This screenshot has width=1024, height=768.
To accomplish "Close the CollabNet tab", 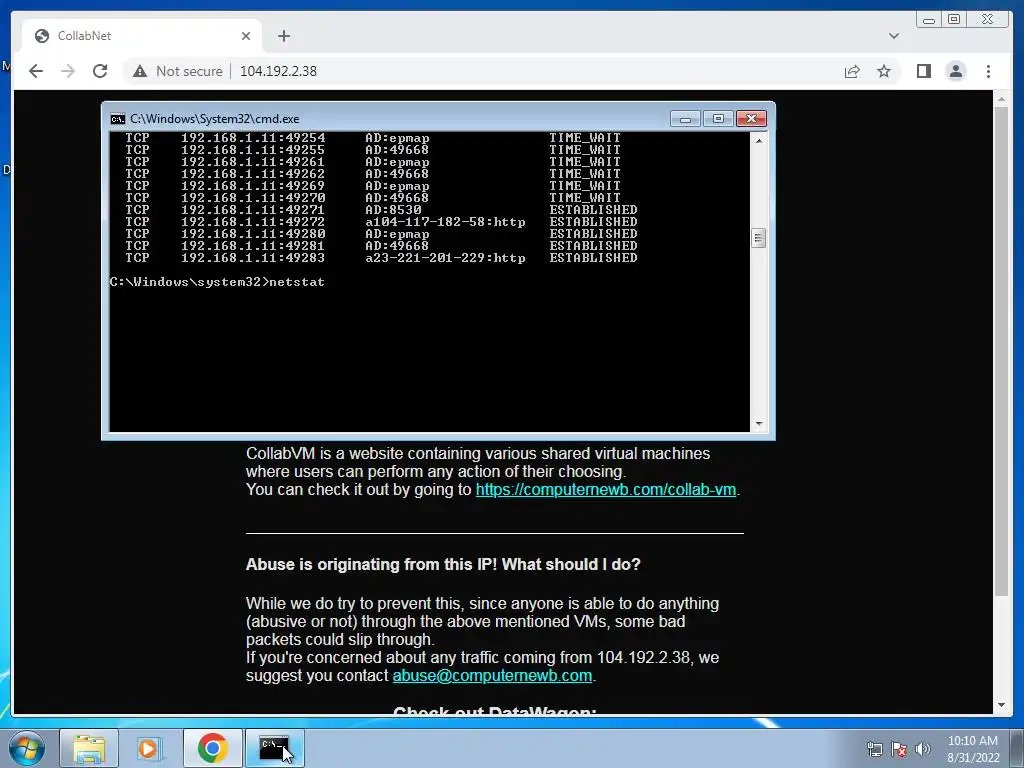I will click(x=246, y=36).
